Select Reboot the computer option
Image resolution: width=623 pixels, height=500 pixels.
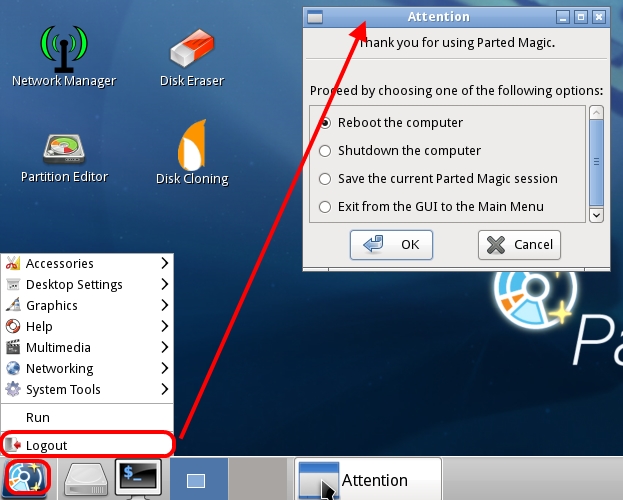pos(391,123)
